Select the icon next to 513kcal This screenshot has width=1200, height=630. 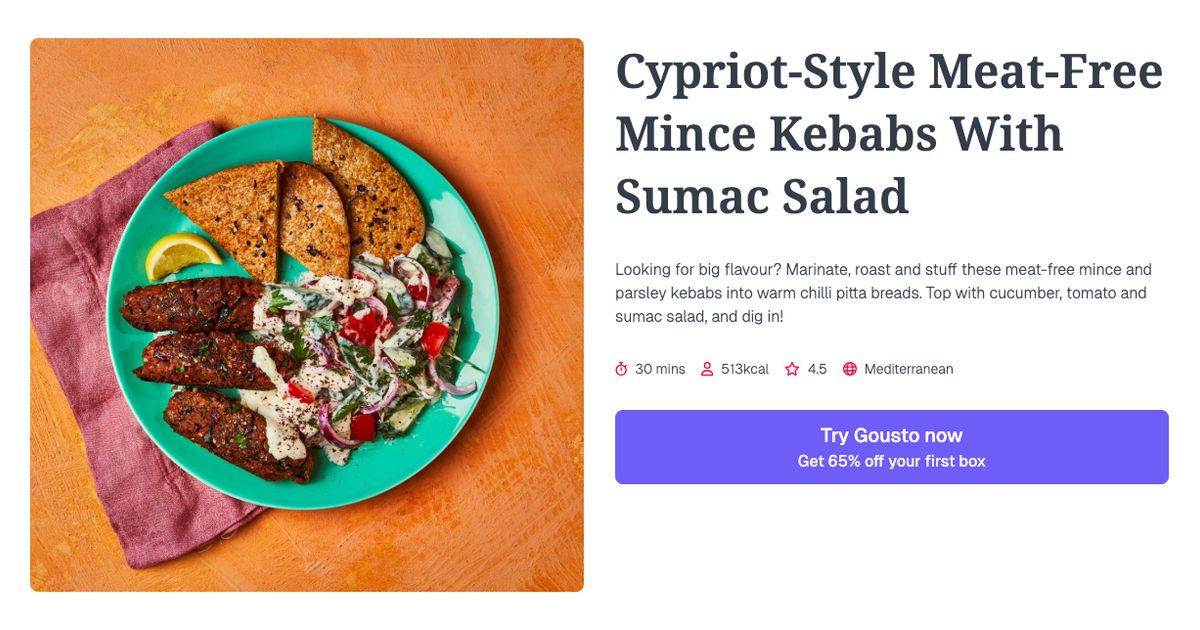(707, 368)
